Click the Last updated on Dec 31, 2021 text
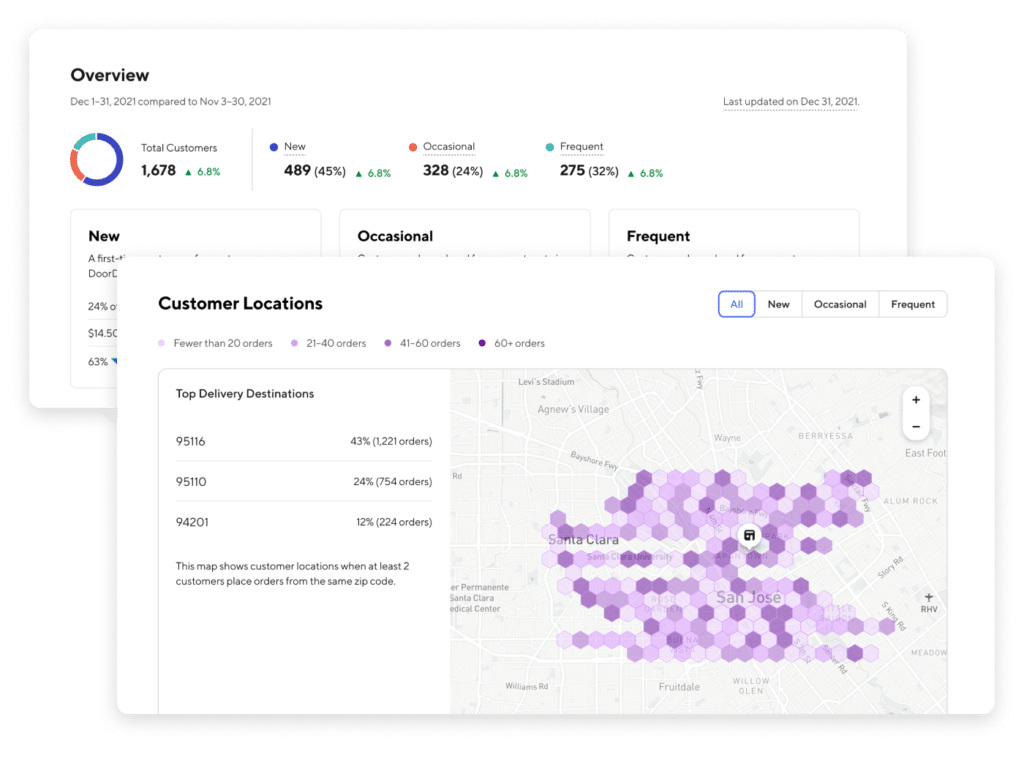Viewport: 1024px width, 758px height. 791,101
